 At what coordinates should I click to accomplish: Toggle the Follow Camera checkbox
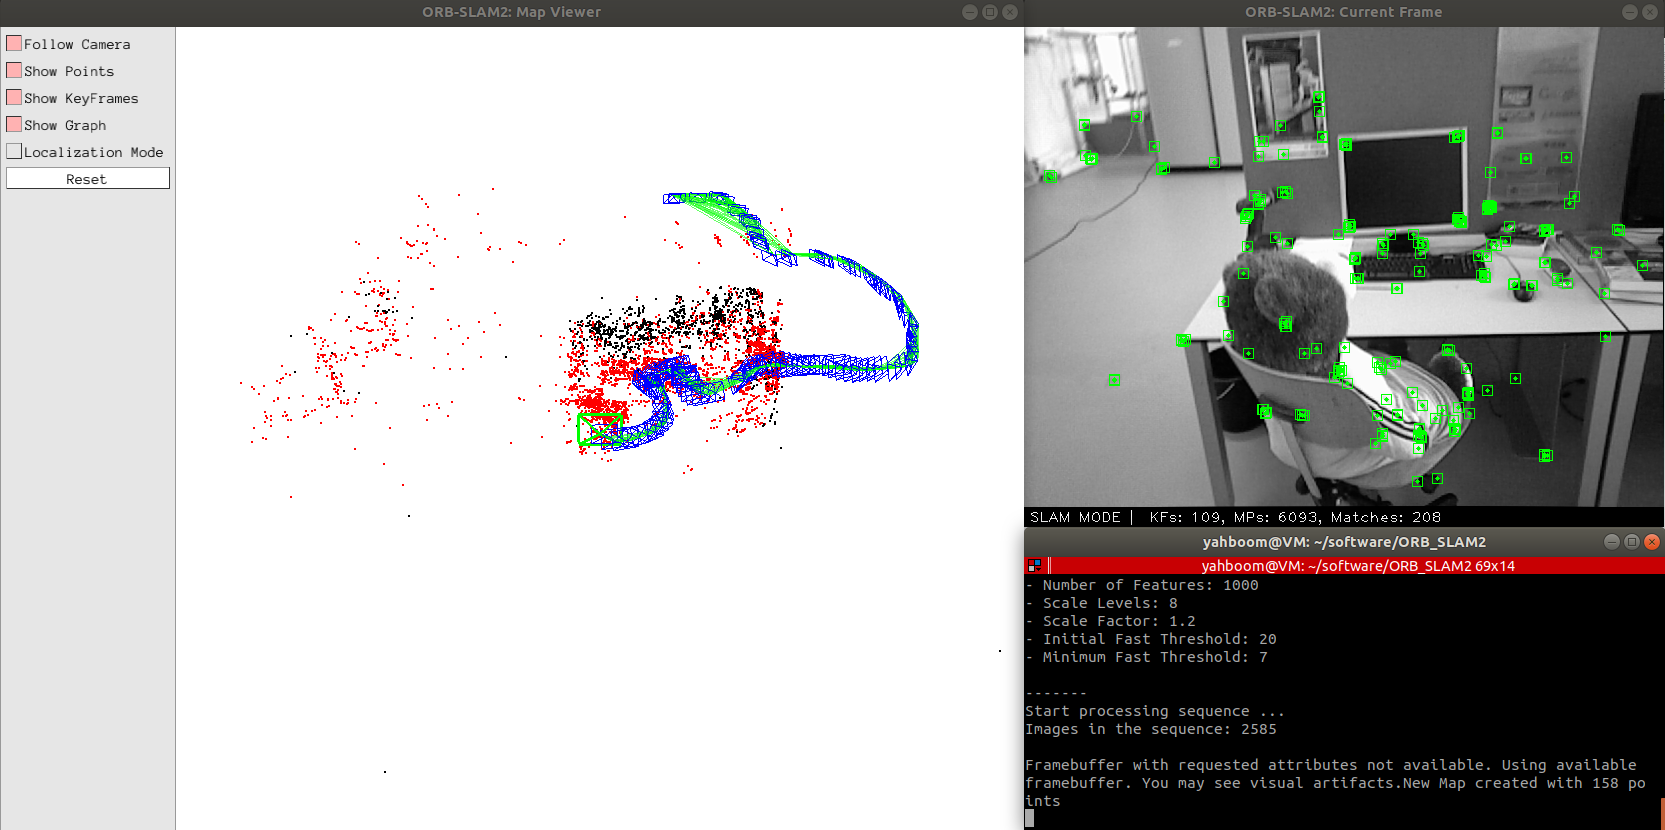tap(15, 44)
